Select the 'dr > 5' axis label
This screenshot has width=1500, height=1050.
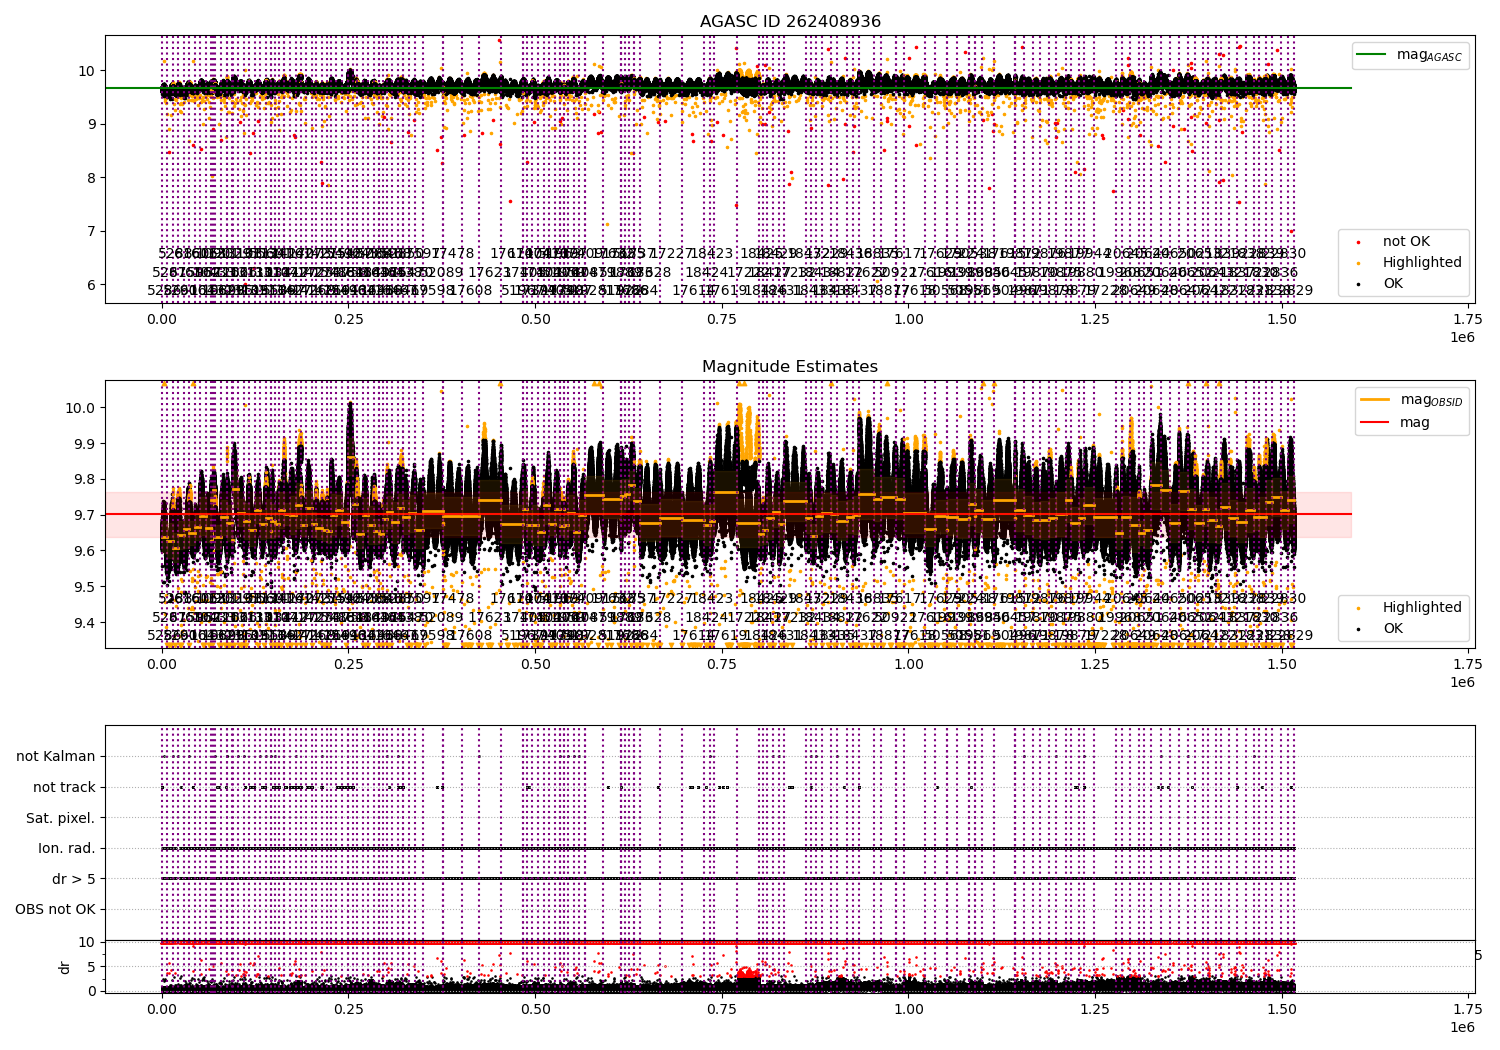(x=74, y=879)
